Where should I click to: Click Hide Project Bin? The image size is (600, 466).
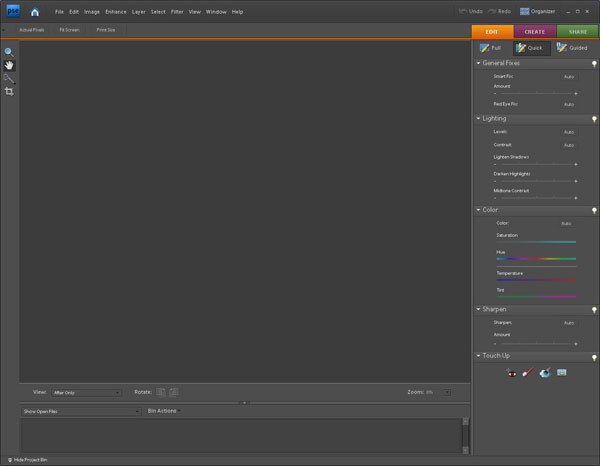pos(27,460)
